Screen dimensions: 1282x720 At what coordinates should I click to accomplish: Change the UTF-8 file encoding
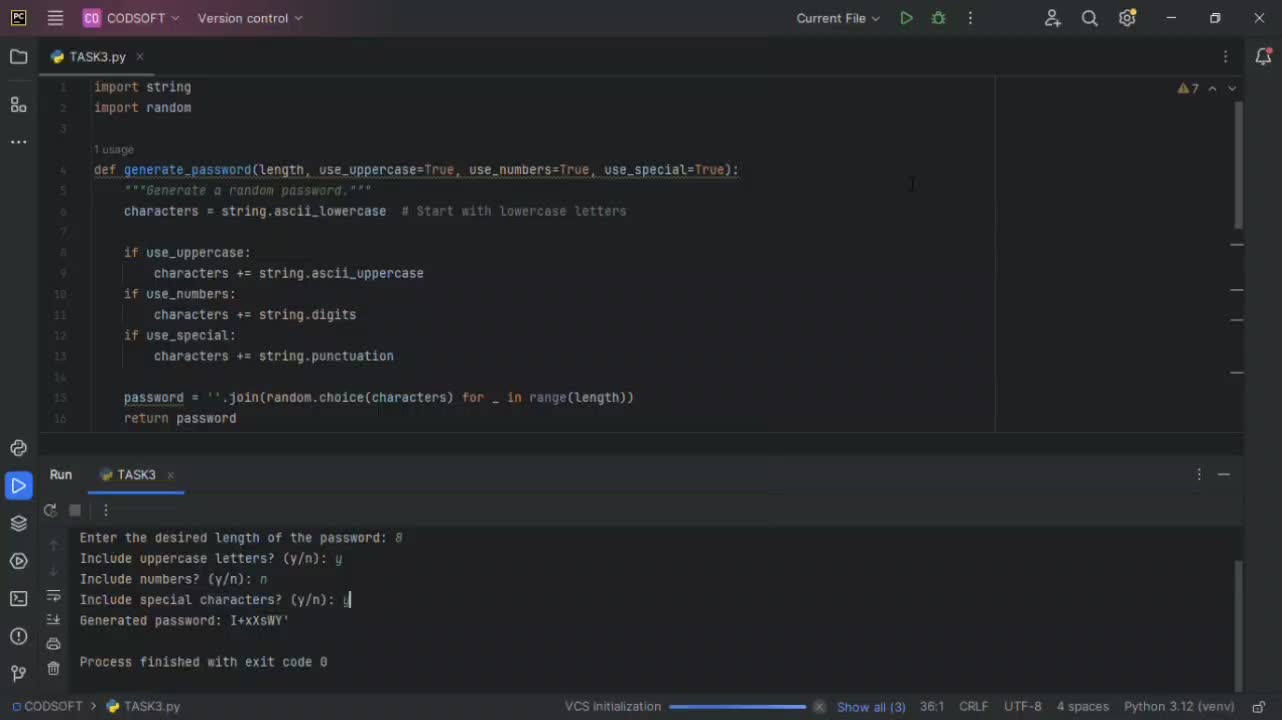tap(1022, 706)
